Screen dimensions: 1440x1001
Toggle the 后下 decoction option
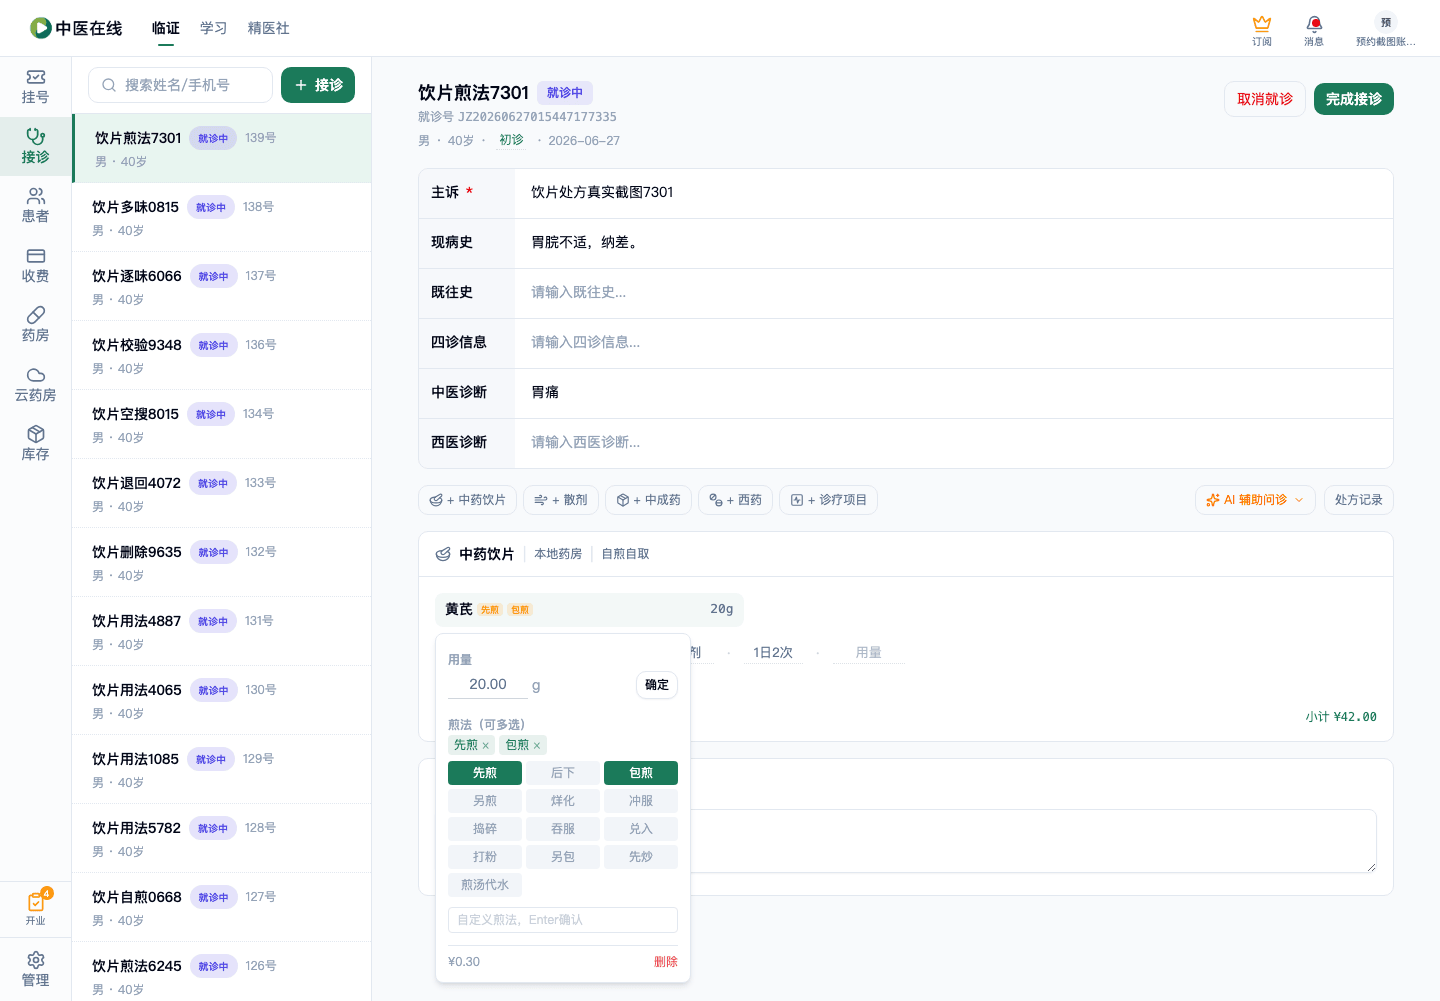563,773
